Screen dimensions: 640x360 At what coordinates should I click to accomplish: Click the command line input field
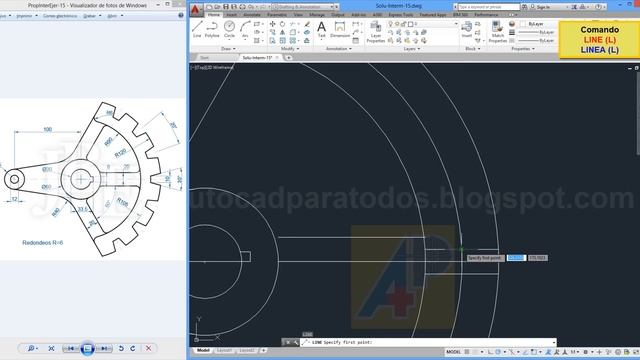pos(429,342)
